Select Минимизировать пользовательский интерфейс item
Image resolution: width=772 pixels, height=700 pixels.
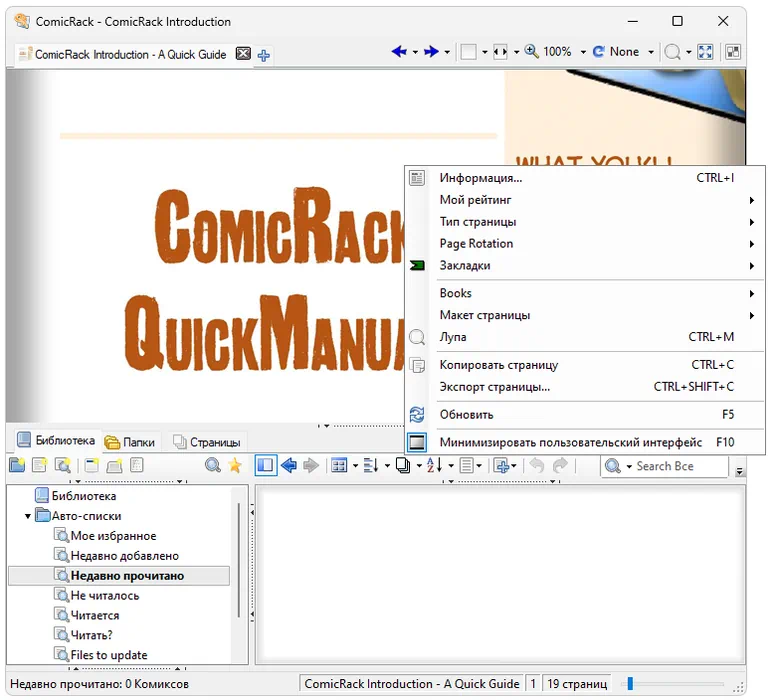585,442
